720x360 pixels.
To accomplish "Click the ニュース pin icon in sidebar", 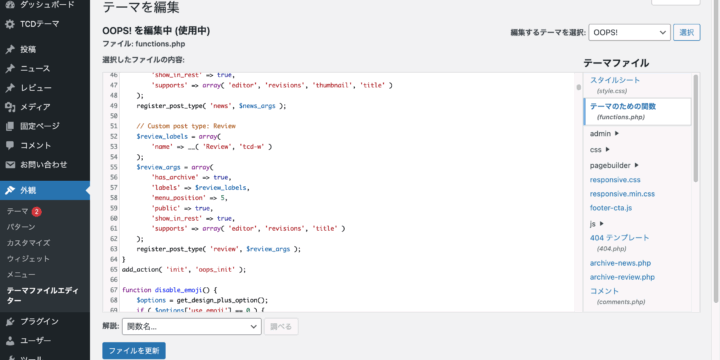I will 10,69.
